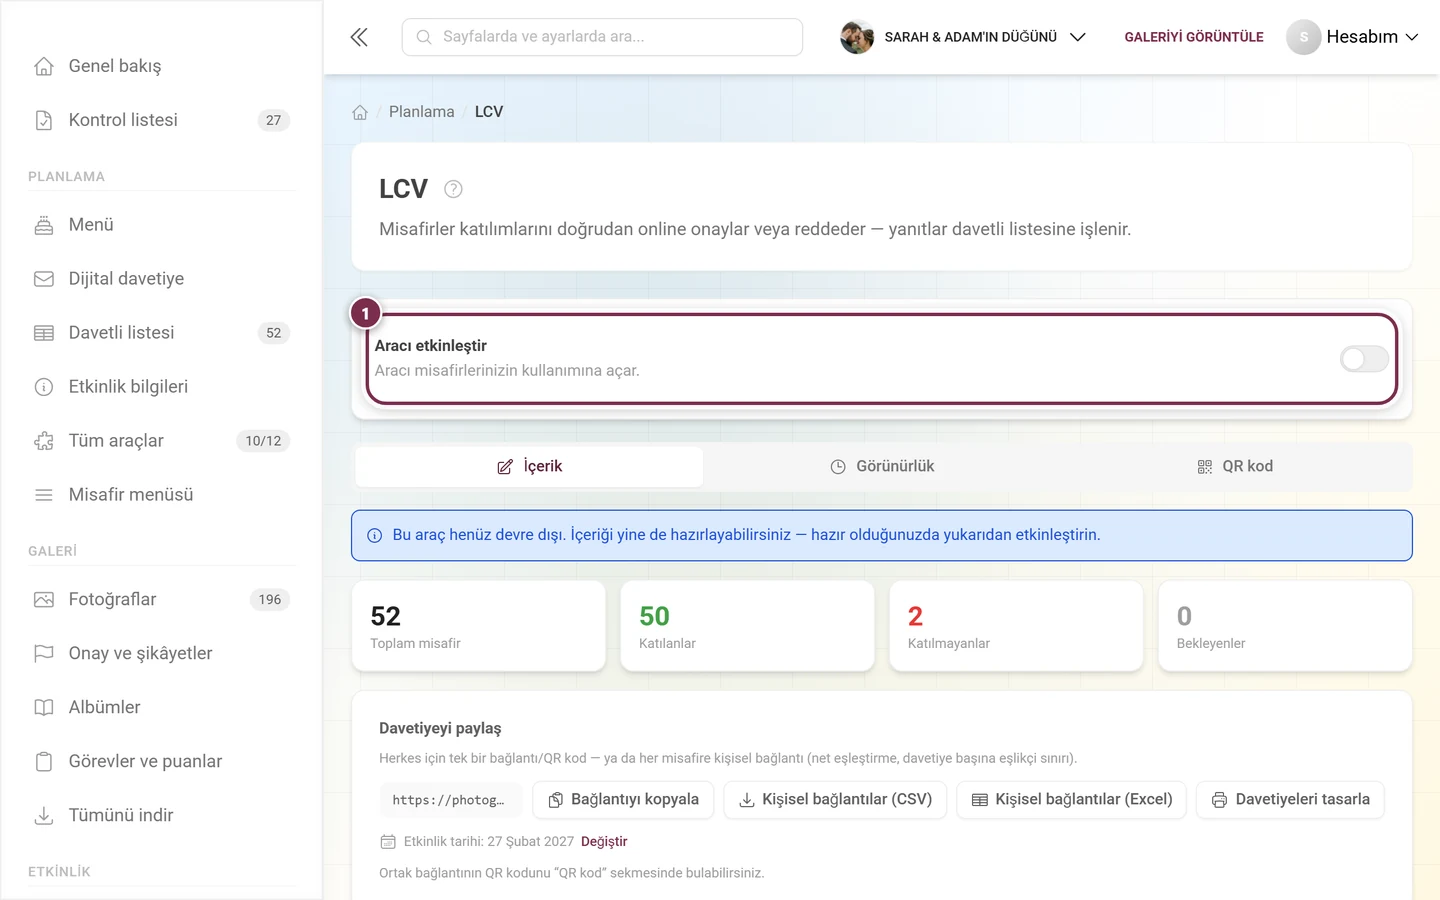The image size is (1440, 900).
Task: Click the Kontrol listesi document icon
Action: point(44,120)
